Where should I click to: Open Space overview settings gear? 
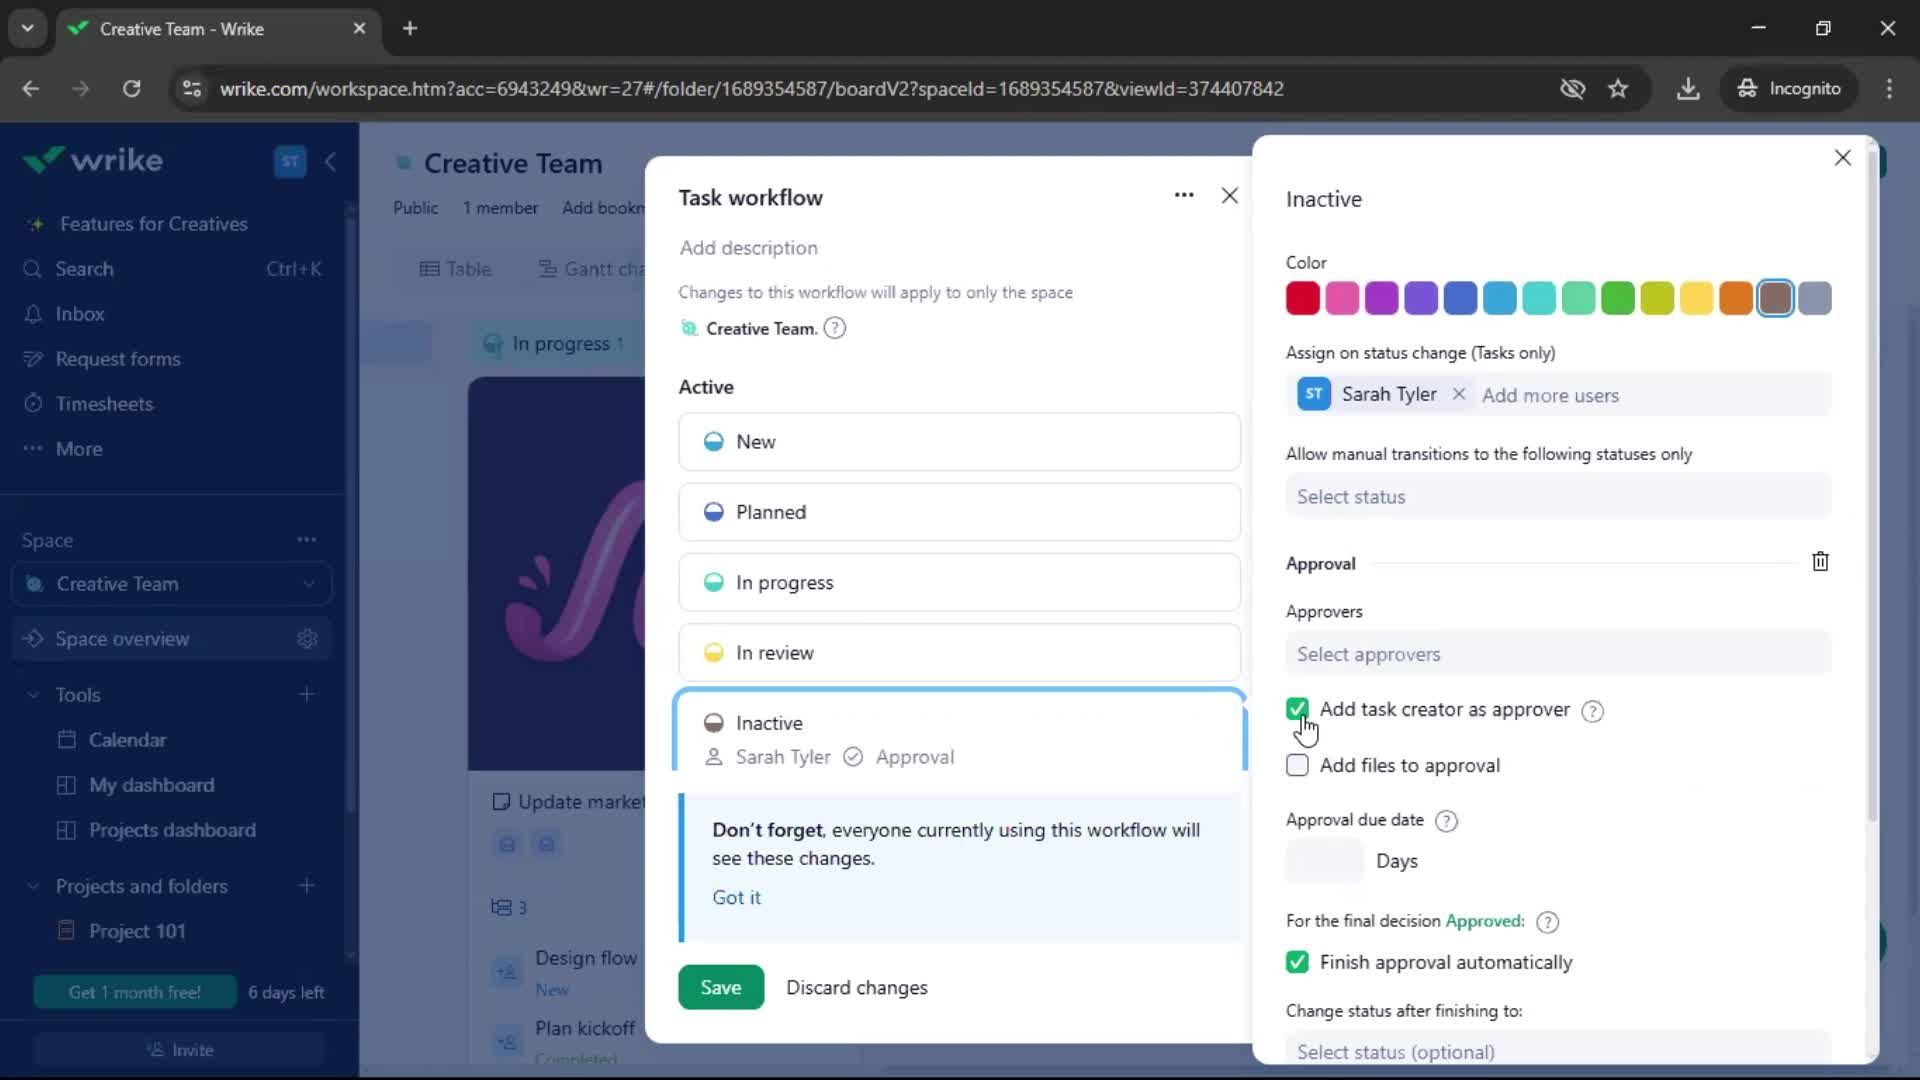click(307, 638)
